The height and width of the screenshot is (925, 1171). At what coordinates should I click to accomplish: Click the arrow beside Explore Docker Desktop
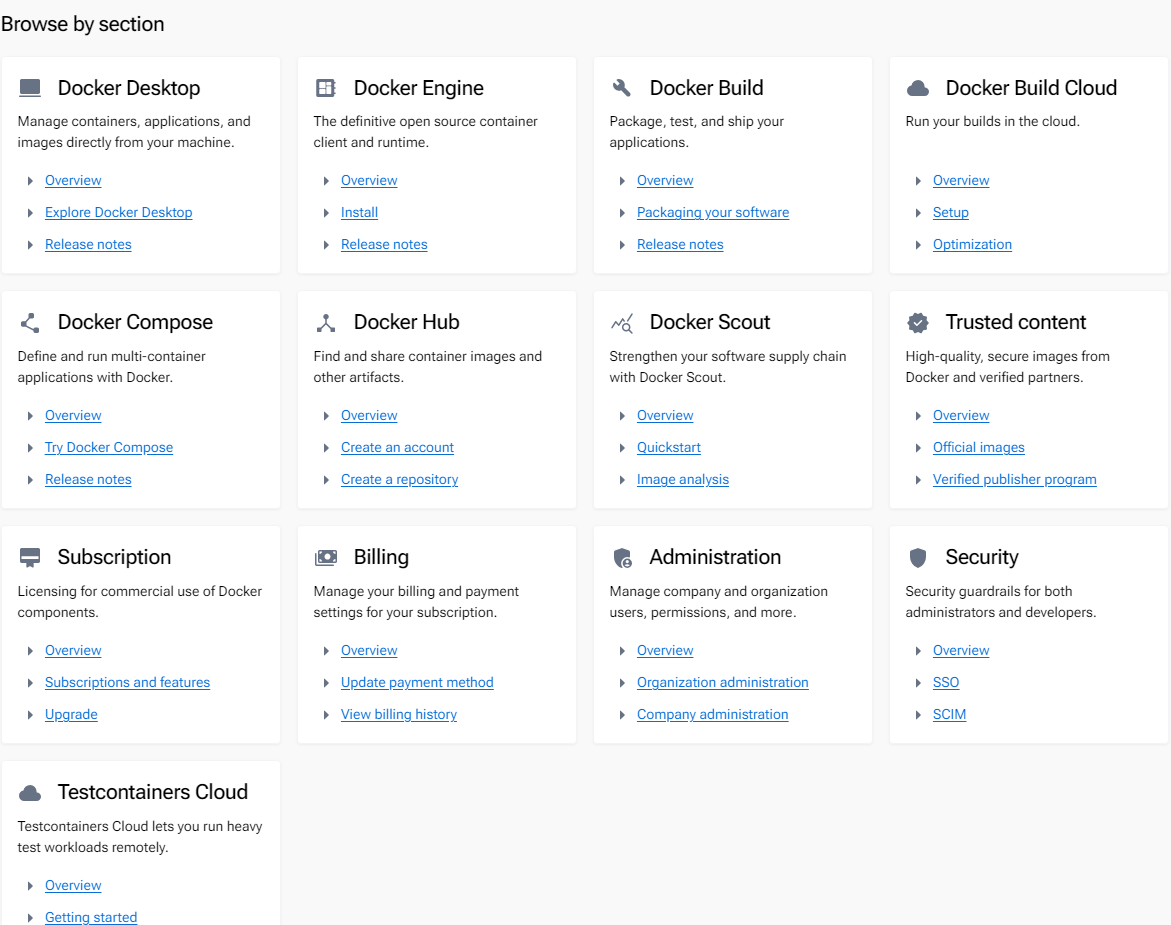[31, 213]
